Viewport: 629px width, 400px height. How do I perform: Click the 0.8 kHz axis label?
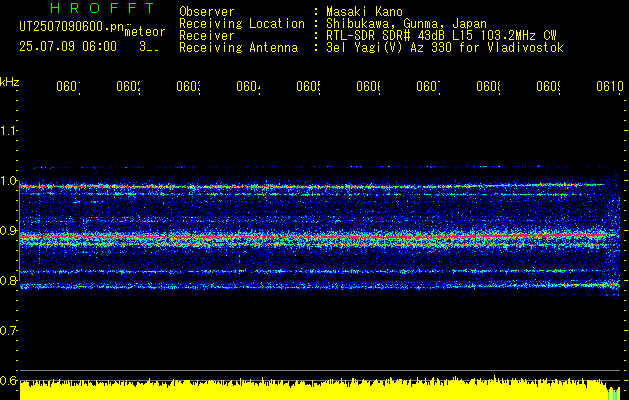(8, 280)
